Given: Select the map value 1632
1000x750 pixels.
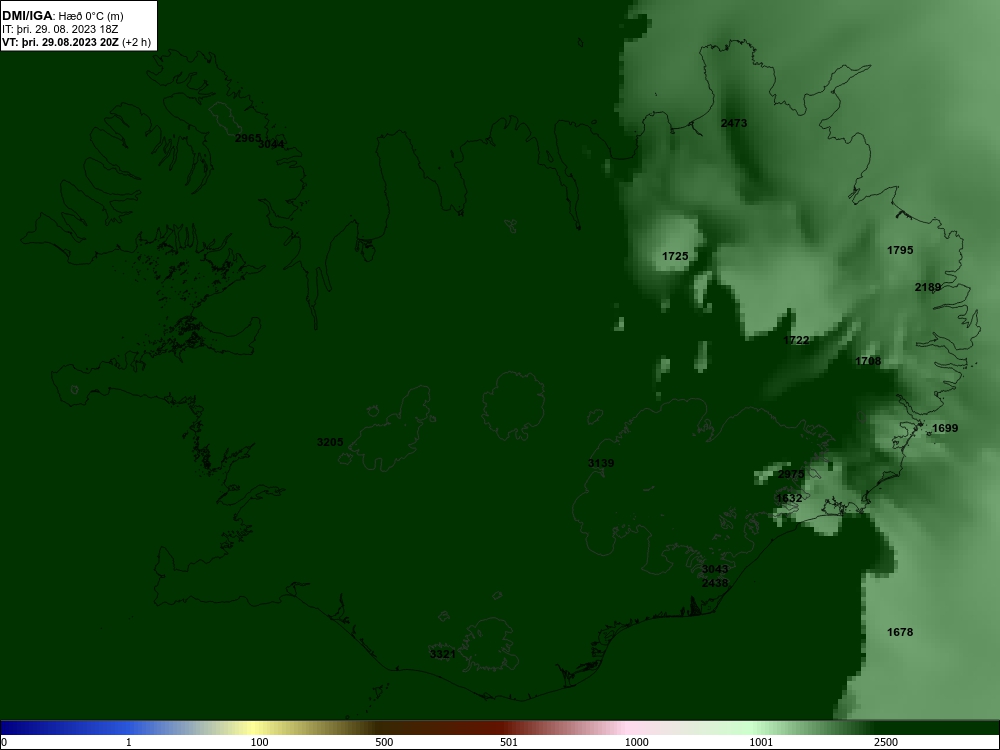Looking at the screenshot, I should tap(789, 498).
